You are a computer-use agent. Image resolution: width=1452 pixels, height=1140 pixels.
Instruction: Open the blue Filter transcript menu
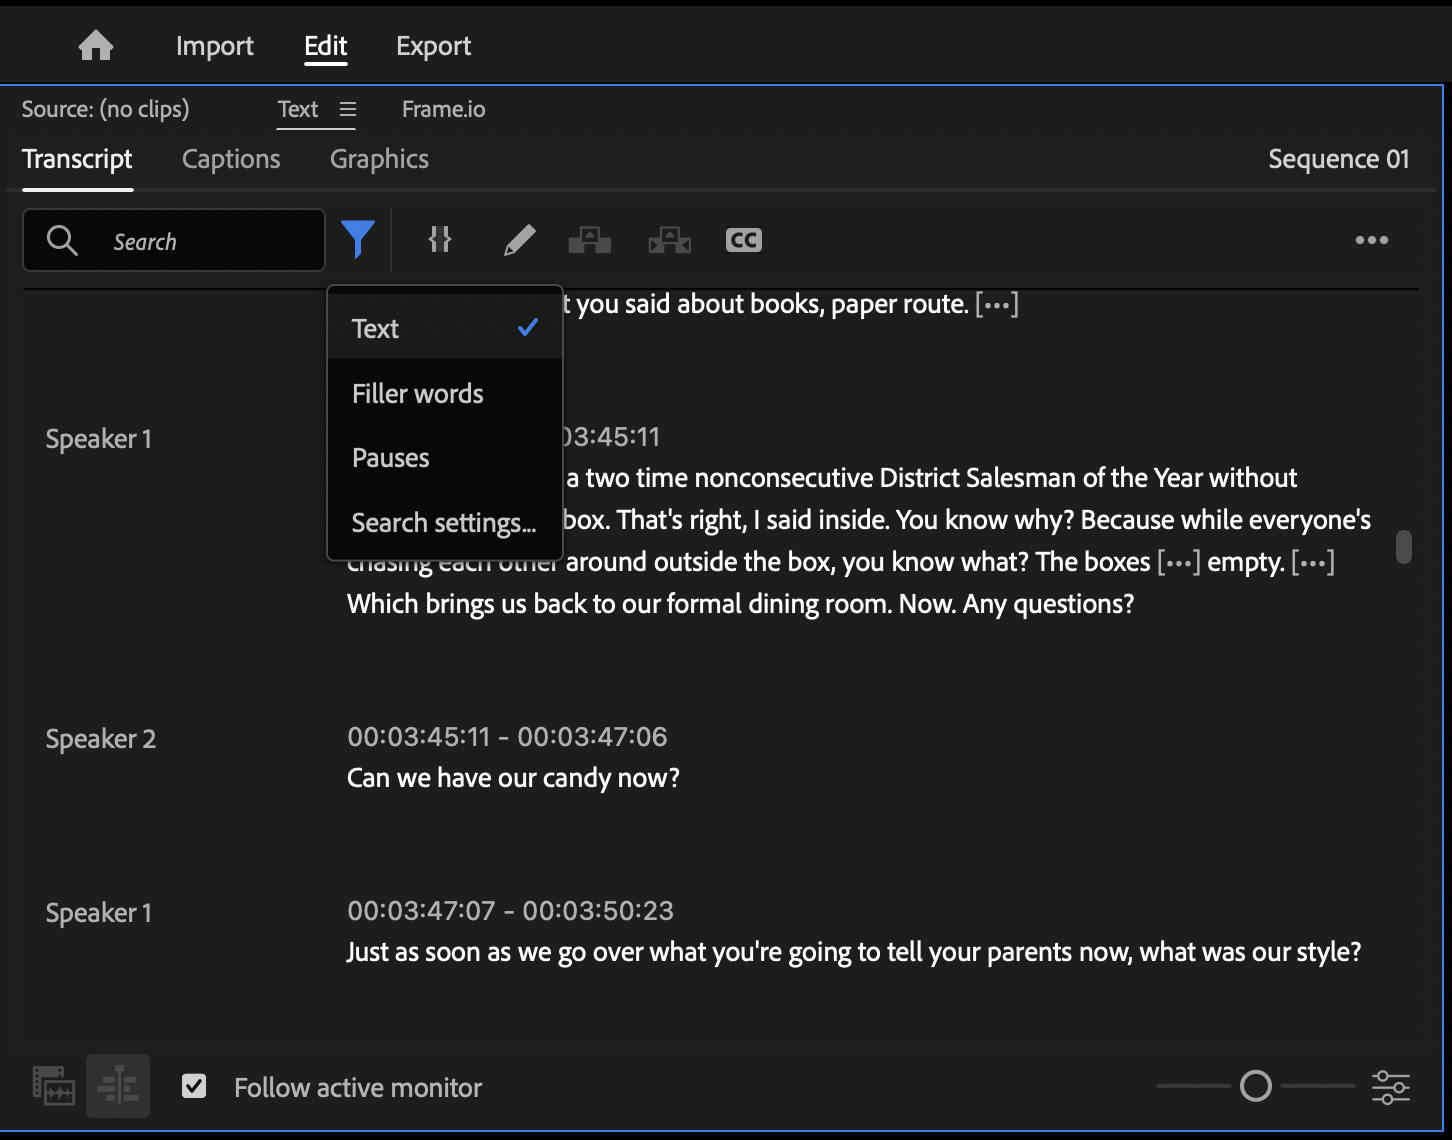point(359,240)
